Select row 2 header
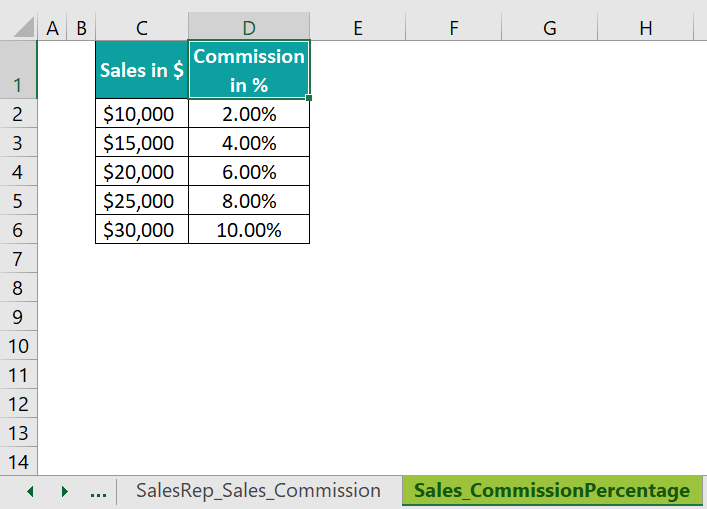707x509 pixels. (x=18, y=114)
